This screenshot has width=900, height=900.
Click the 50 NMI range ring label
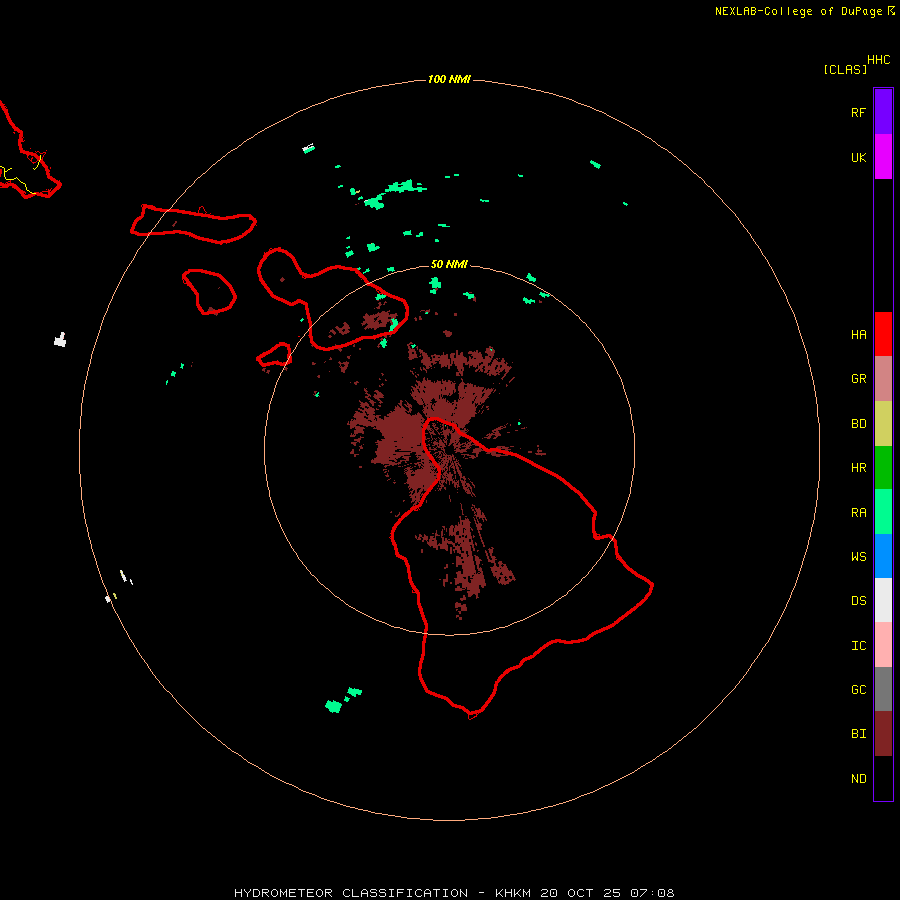[449, 264]
